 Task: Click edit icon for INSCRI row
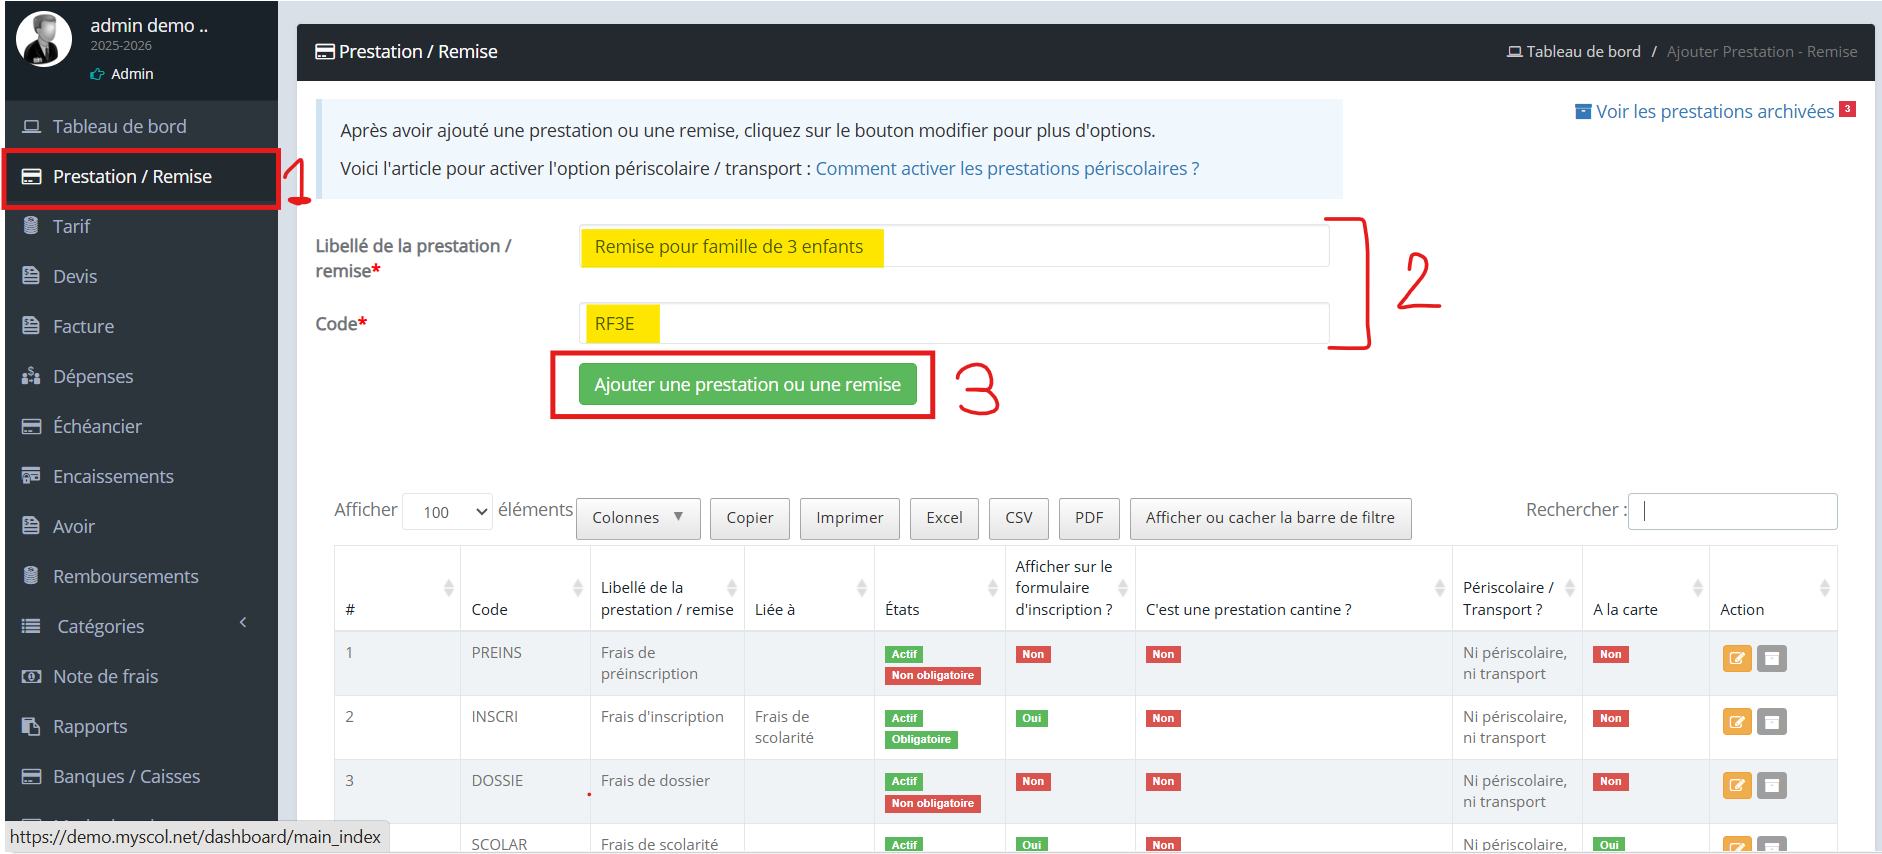click(1737, 722)
